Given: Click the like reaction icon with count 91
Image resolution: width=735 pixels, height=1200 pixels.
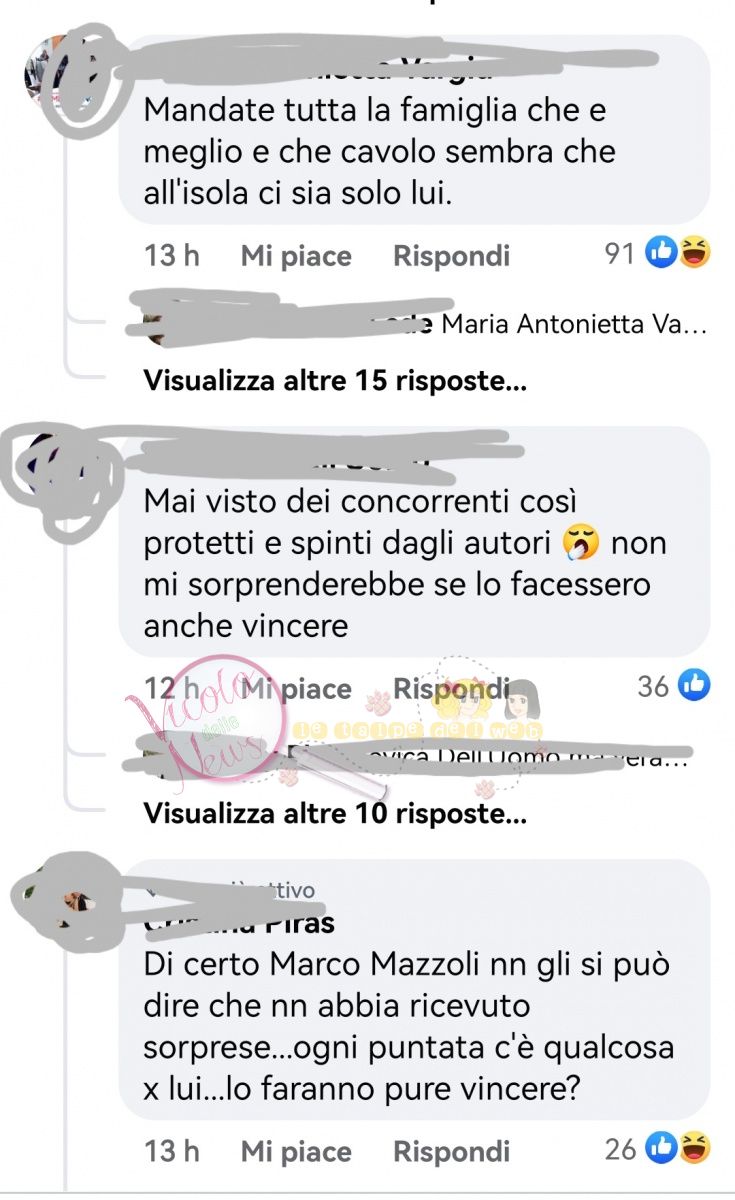Looking at the screenshot, I should click(661, 254).
